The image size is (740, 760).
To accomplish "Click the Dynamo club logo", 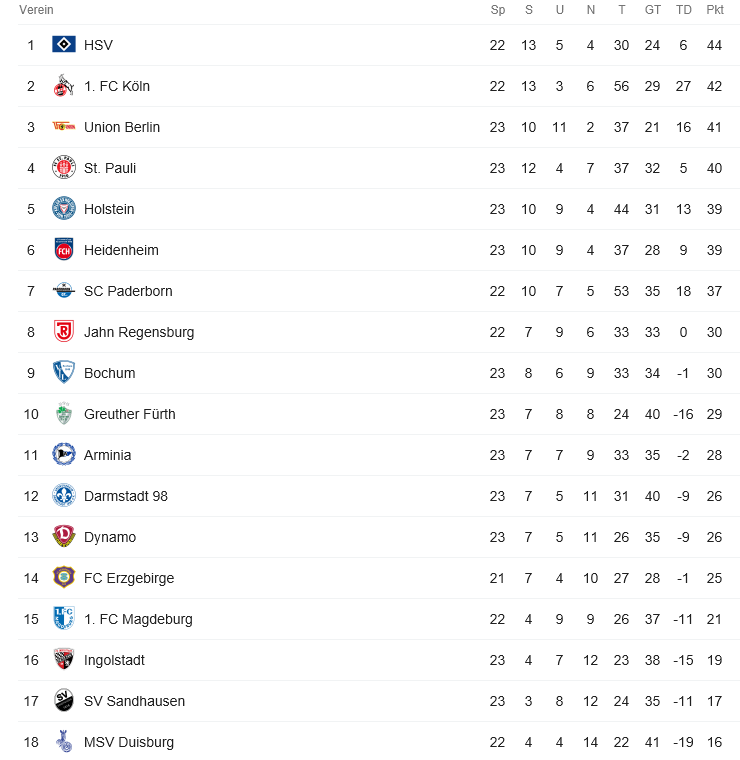I will pyautogui.click(x=64, y=537).
